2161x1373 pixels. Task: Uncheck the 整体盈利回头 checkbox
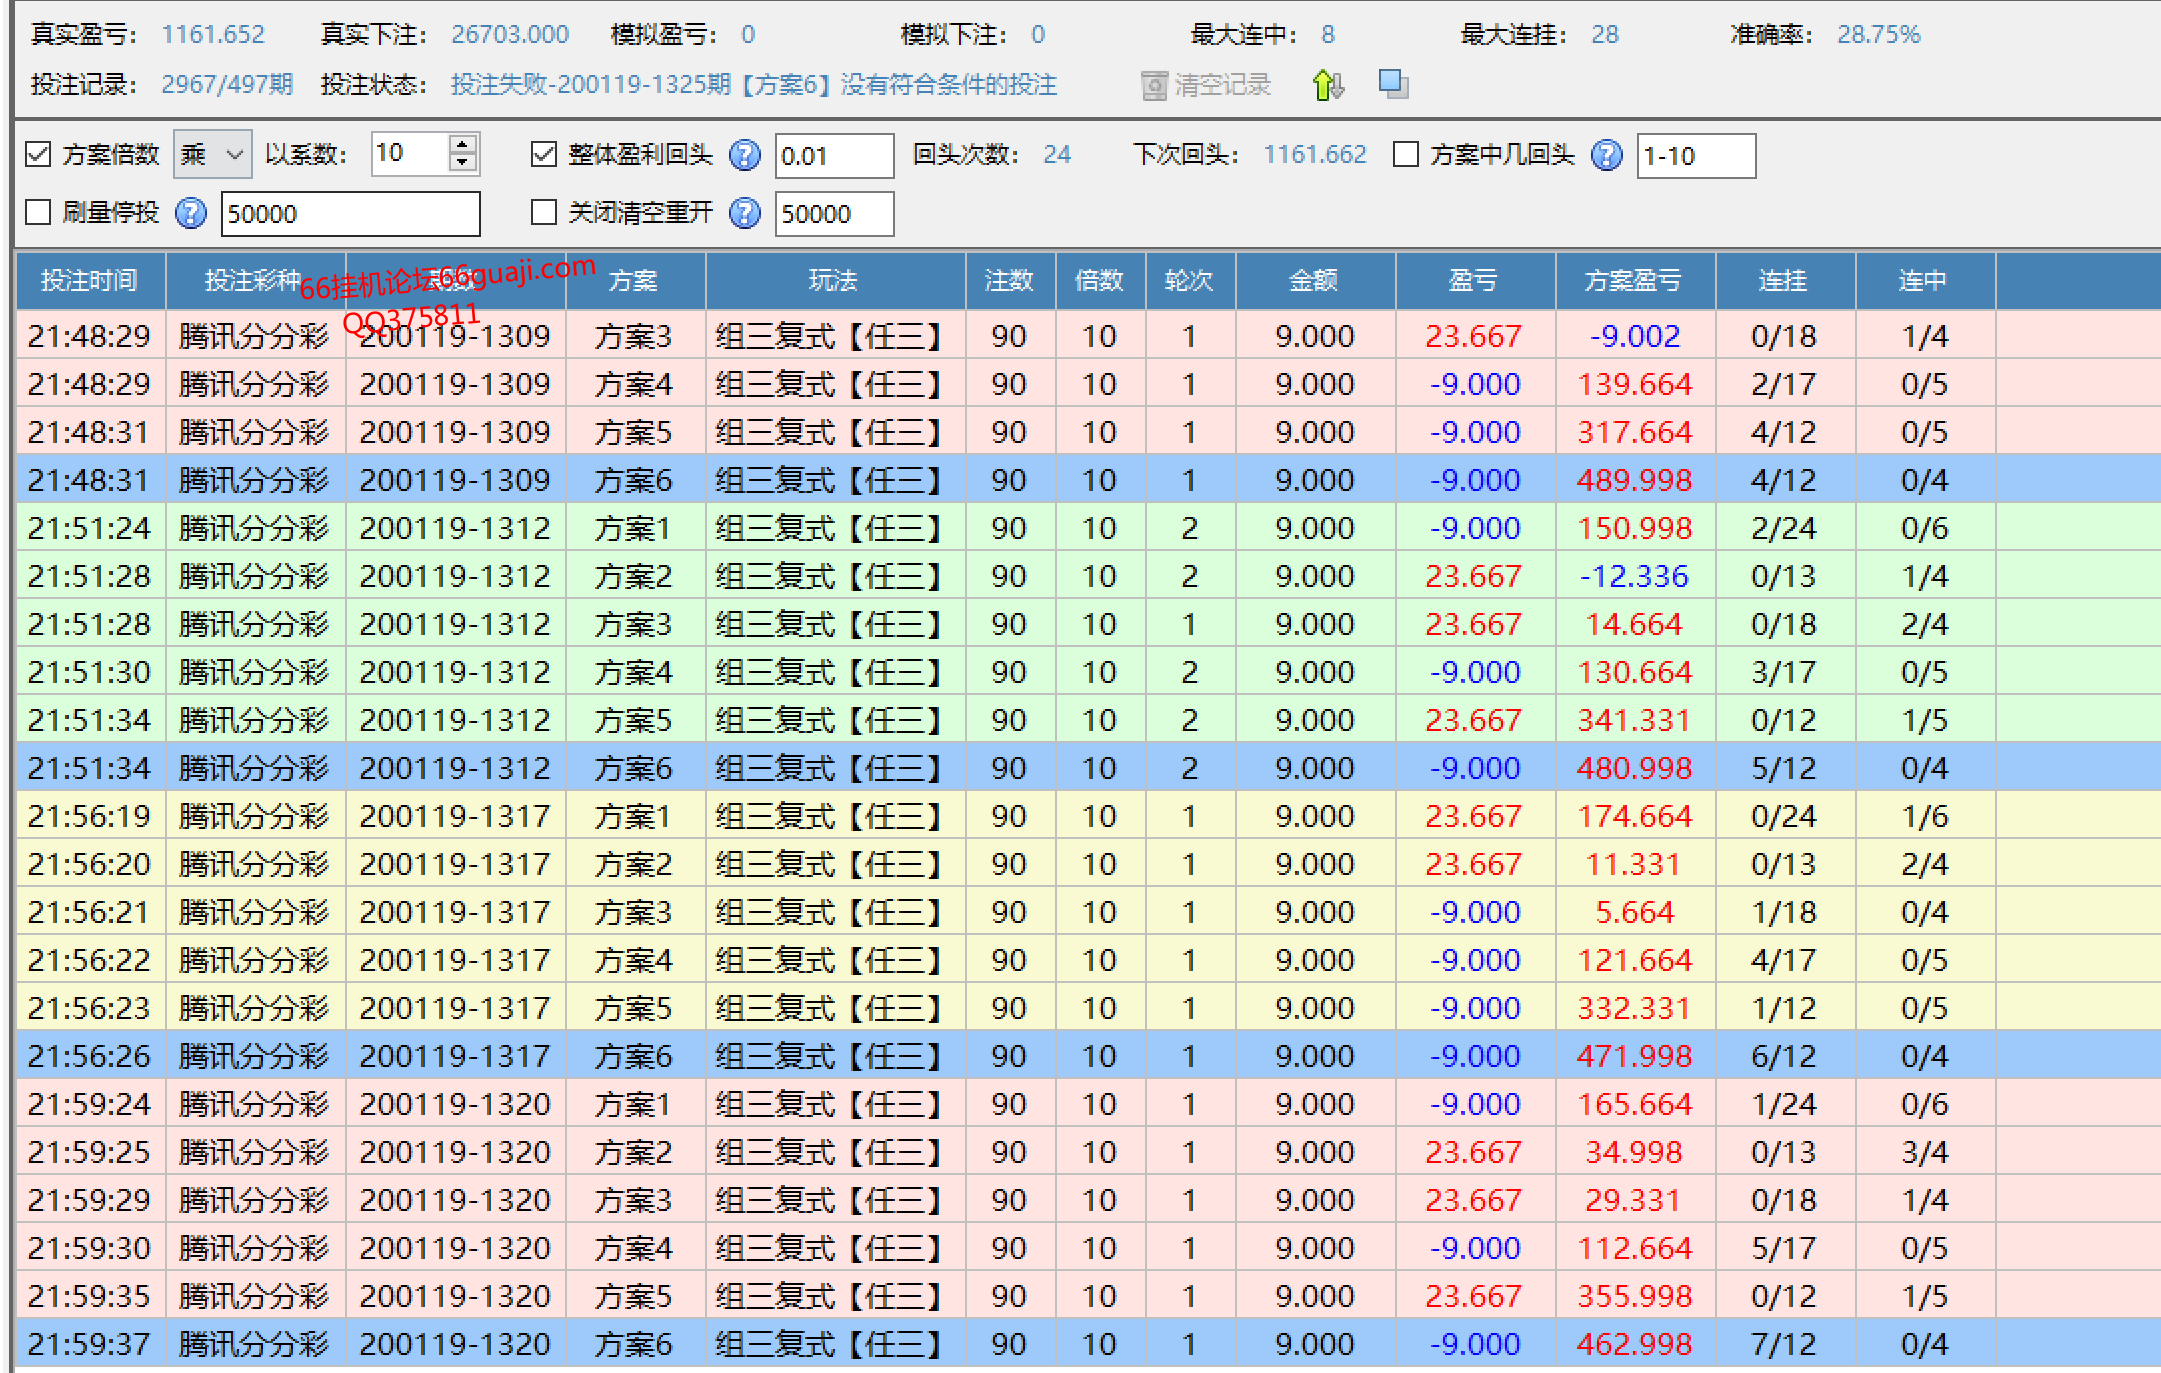pyautogui.click(x=544, y=154)
